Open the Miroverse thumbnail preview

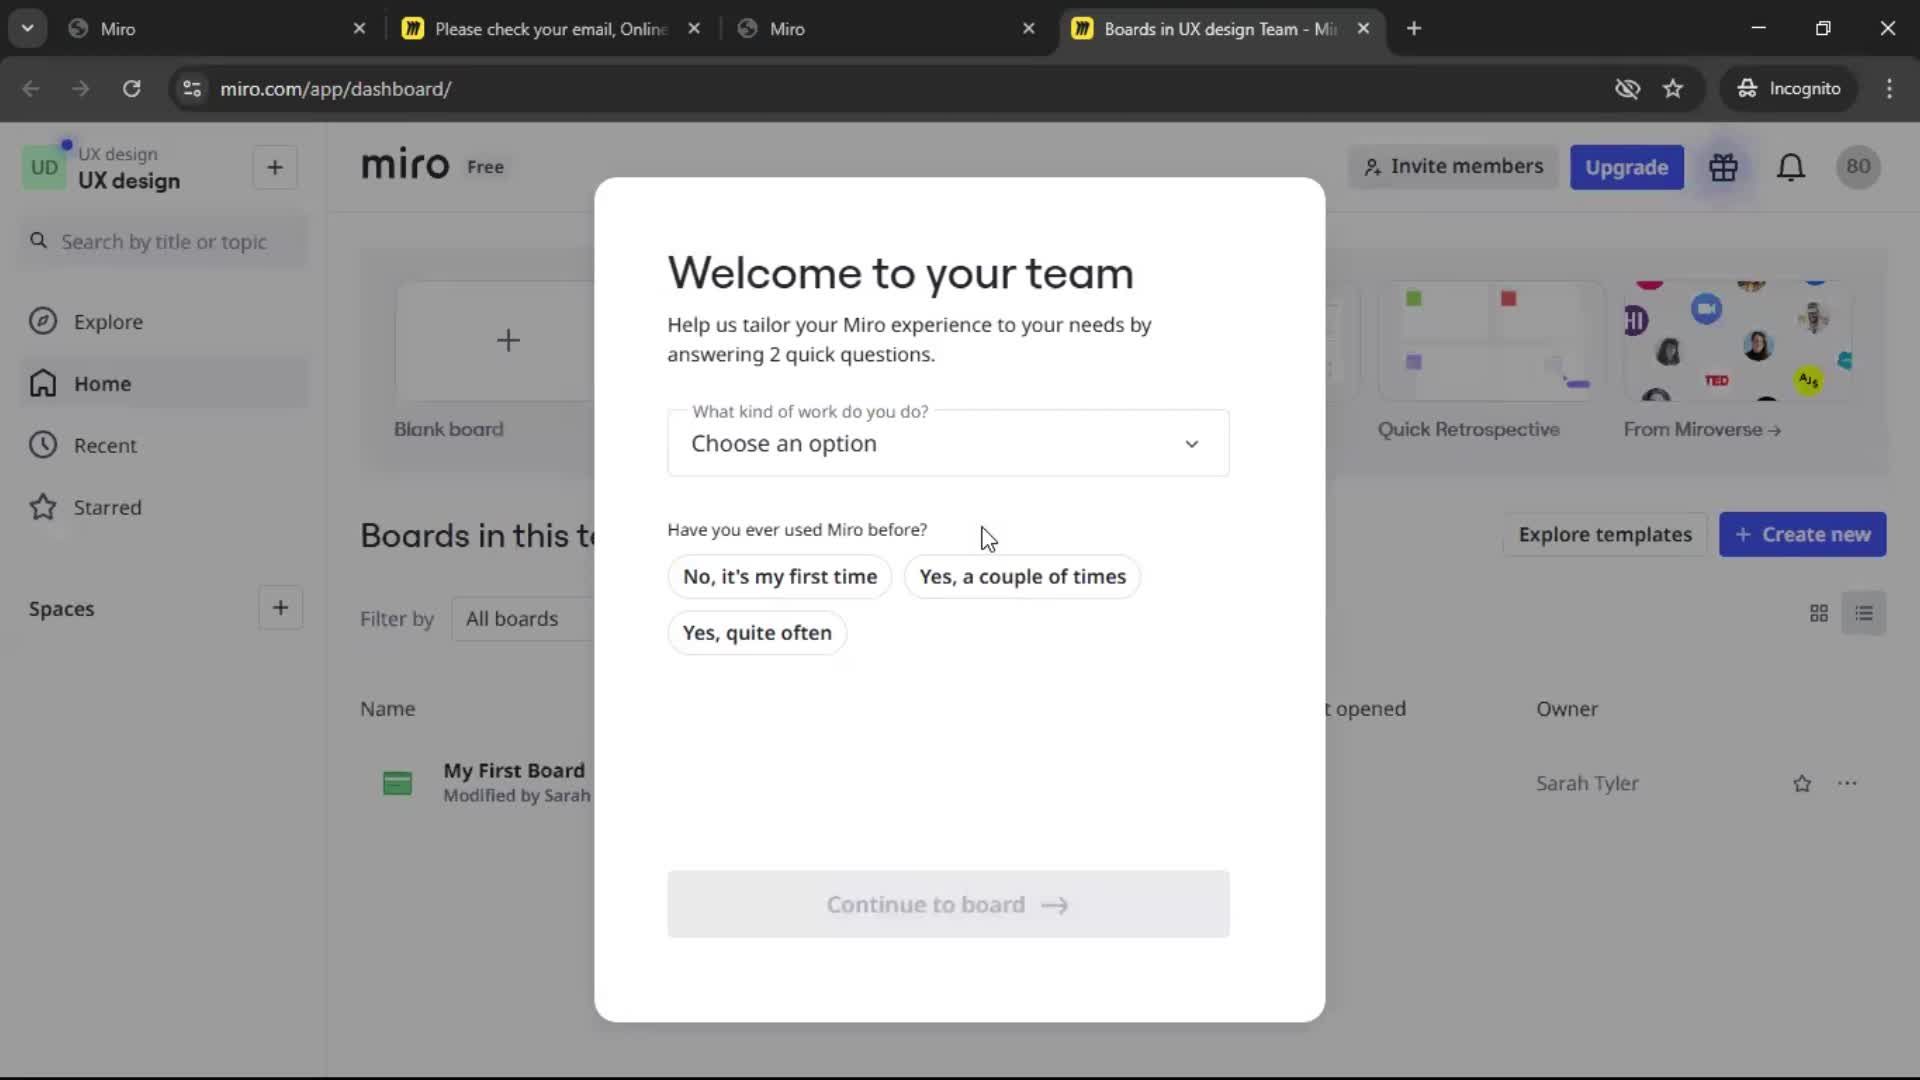[x=1738, y=341]
